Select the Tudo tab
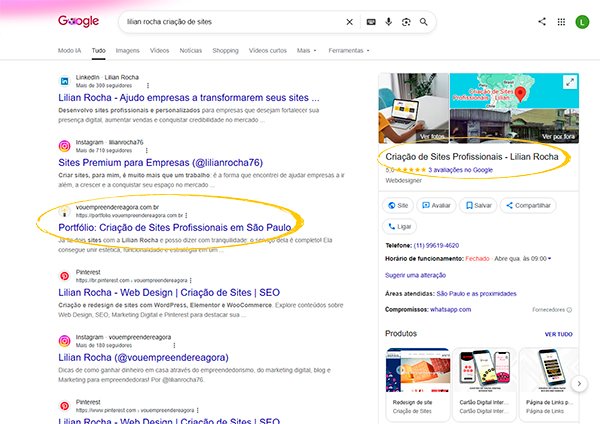Screen dimensions: 600x424 click(x=98, y=51)
